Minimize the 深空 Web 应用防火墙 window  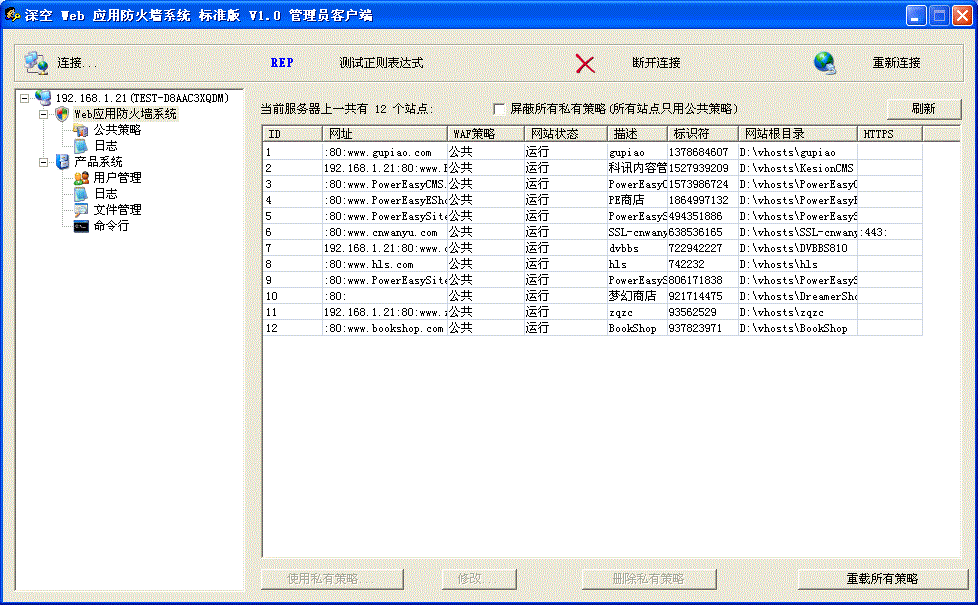tap(916, 16)
